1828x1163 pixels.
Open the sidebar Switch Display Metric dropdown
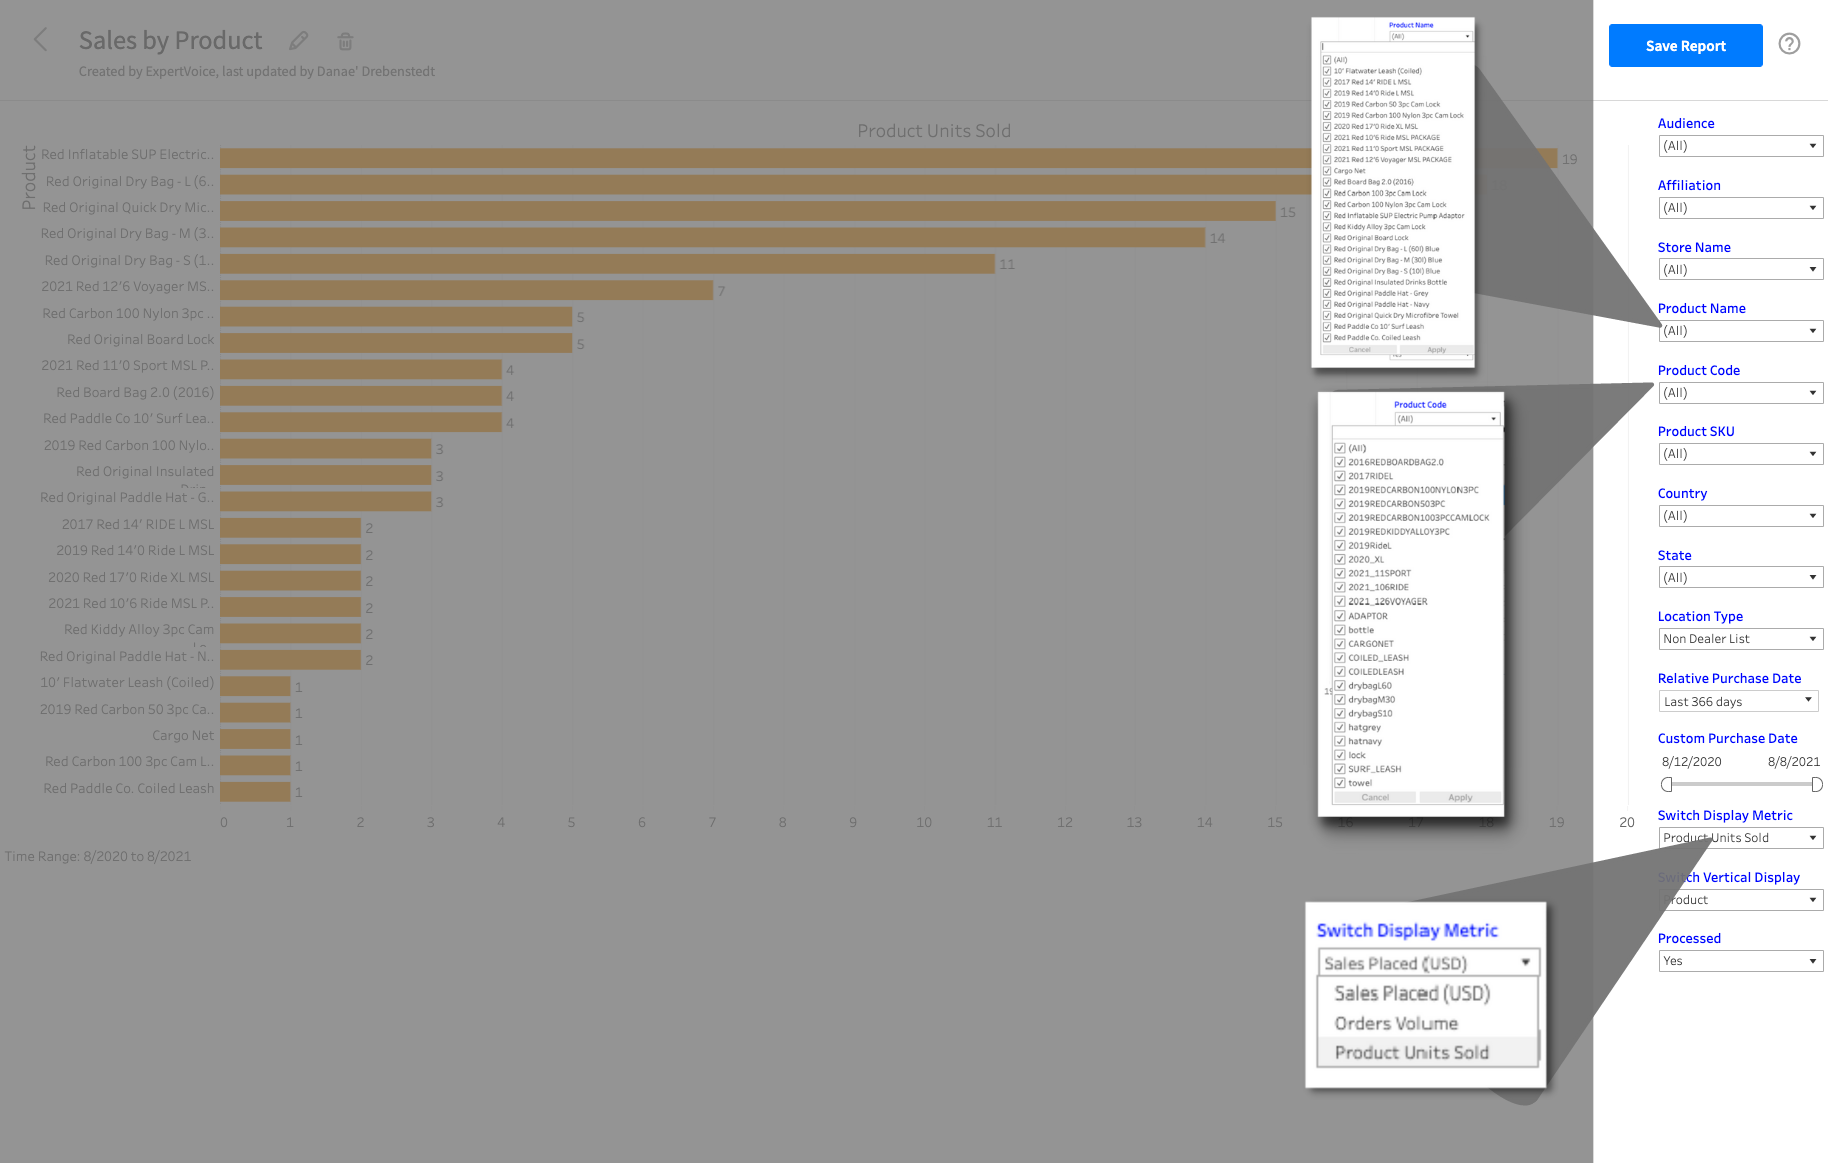(1740, 838)
